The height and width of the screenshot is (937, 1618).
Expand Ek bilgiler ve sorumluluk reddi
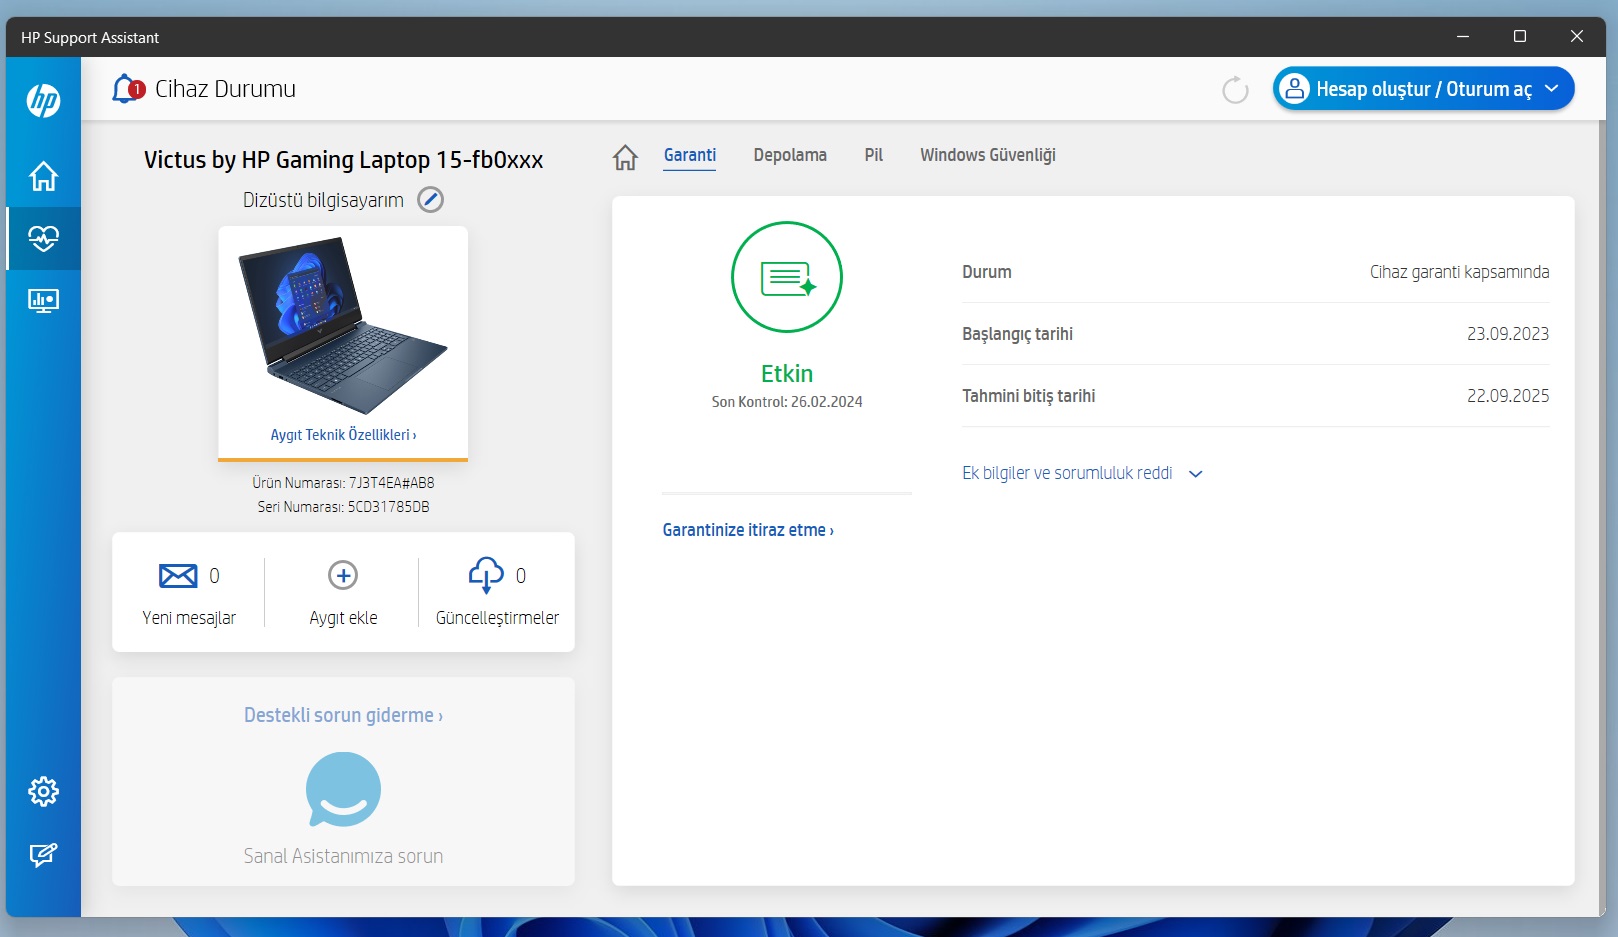1082,473
